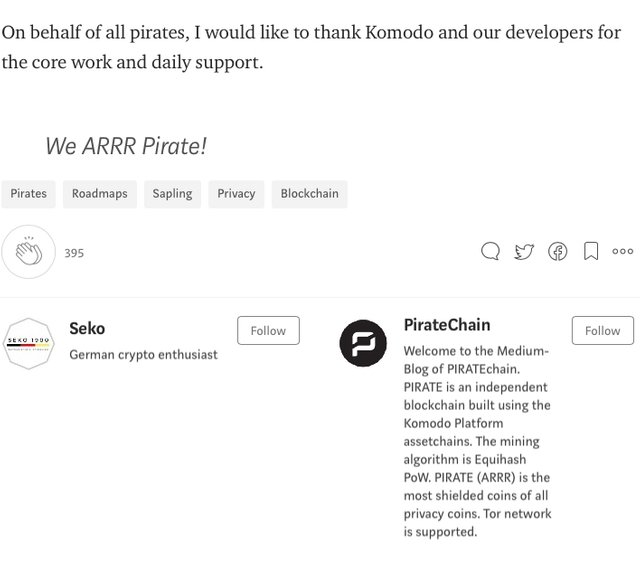Open the Privacy tag
The image size is (640, 561).
[x=236, y=194]
